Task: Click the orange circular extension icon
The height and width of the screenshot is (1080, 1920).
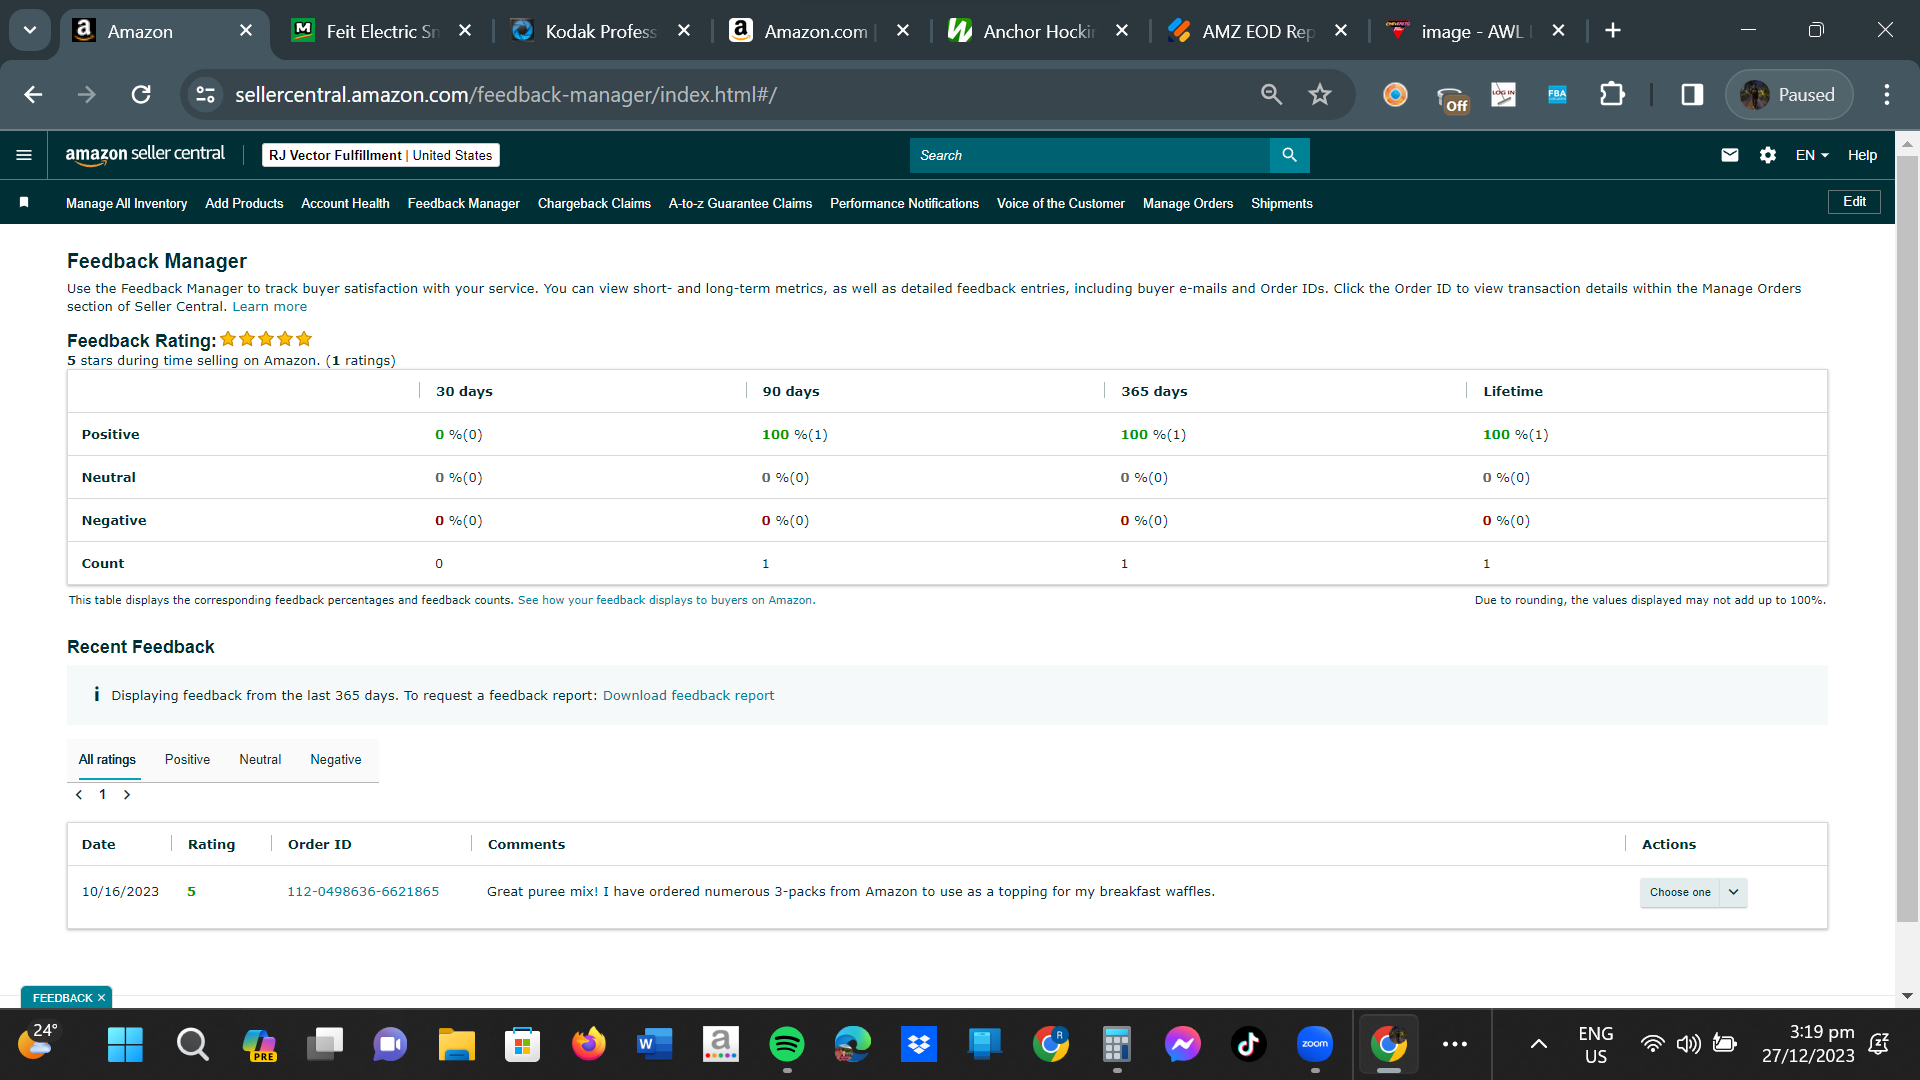Action: 1395,94
